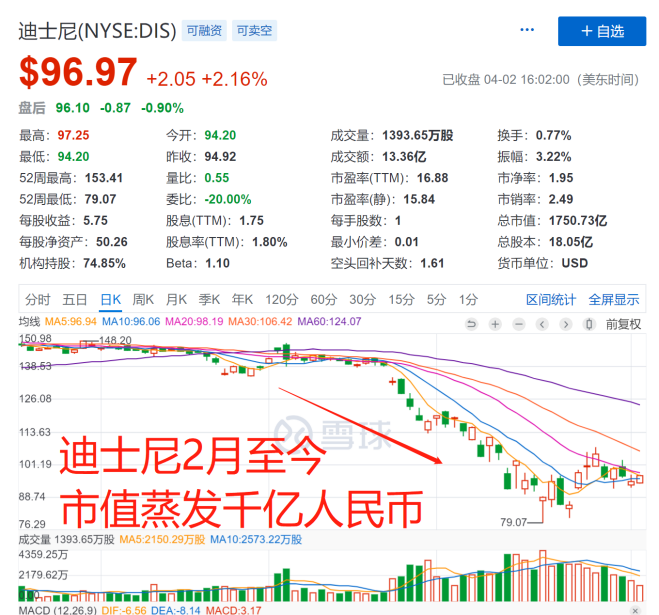Zoom in the K-line chart with plus icon
This screenshot has width=659, height=615.
tap(496, 324)
